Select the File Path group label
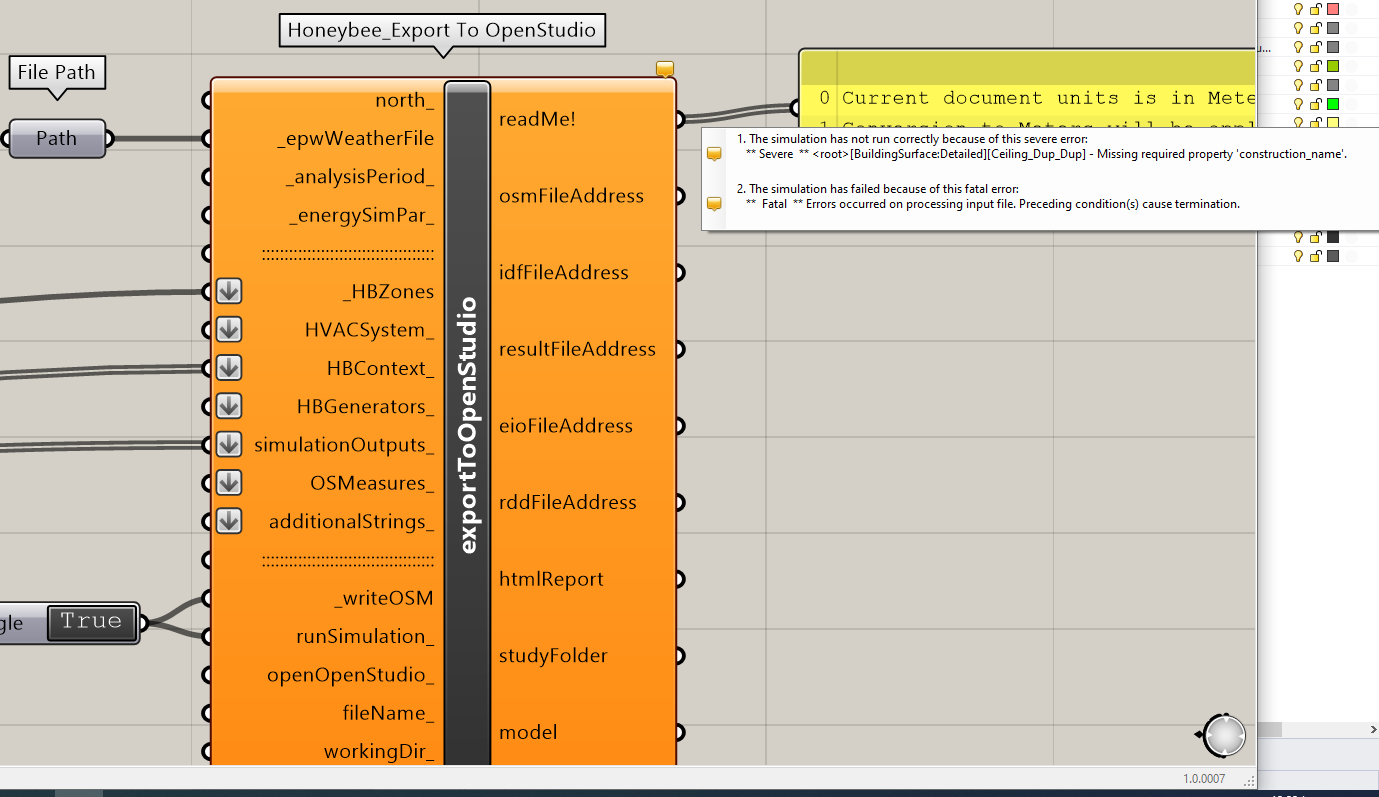This screenshot has height=797, width=1379. [57, 73]
